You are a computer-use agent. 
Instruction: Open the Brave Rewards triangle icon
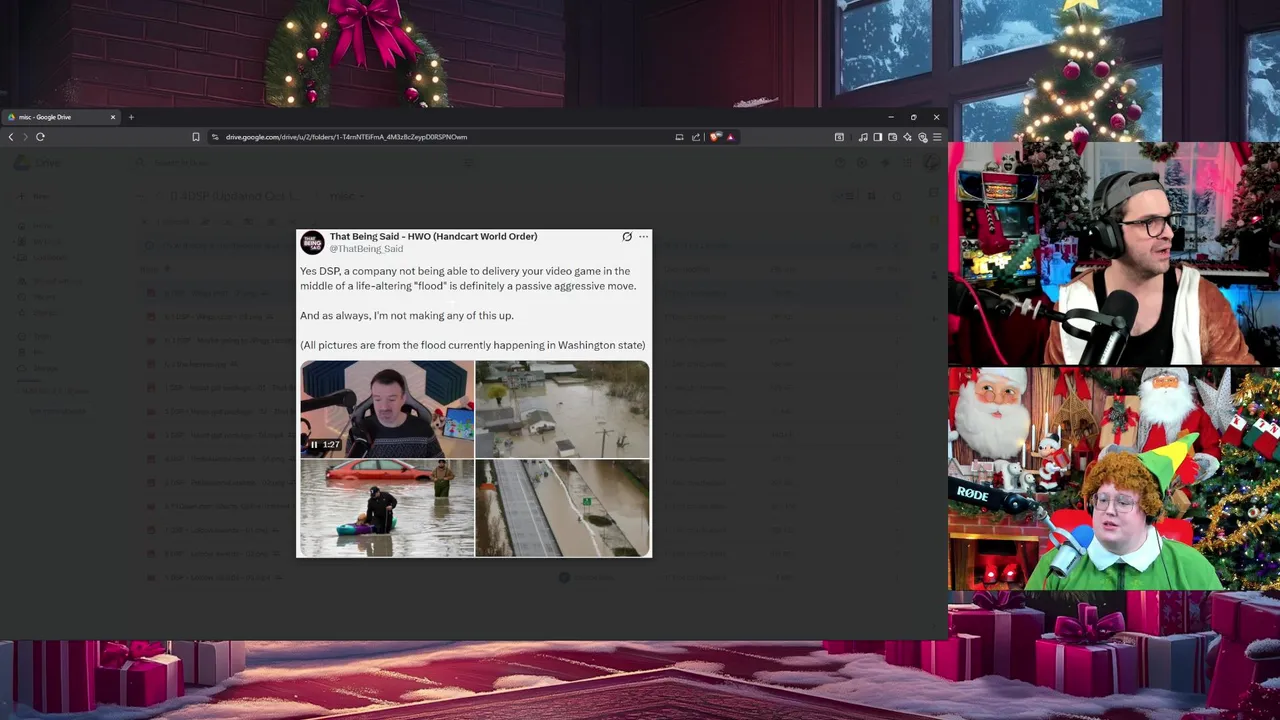(x=730, y=137)
